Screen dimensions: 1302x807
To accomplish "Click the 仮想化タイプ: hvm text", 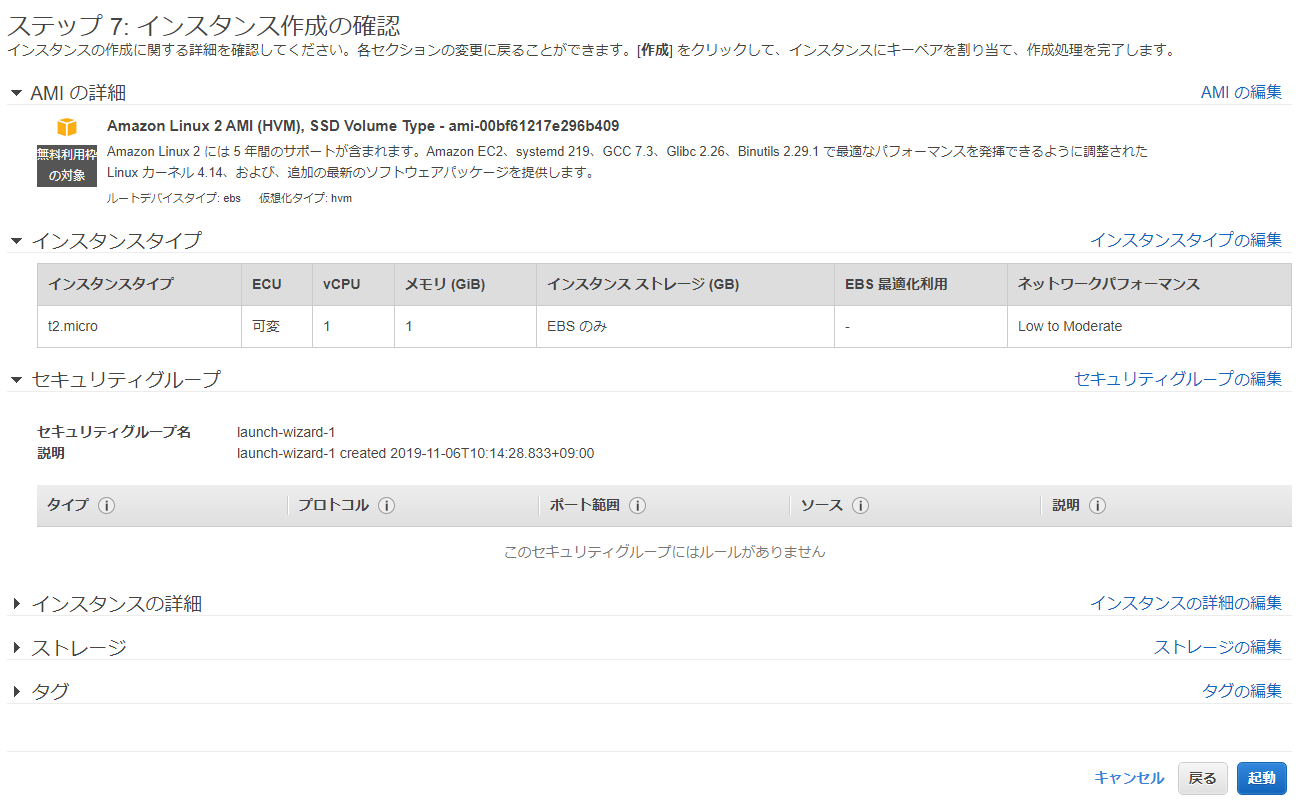I will (x=305, y=198).
